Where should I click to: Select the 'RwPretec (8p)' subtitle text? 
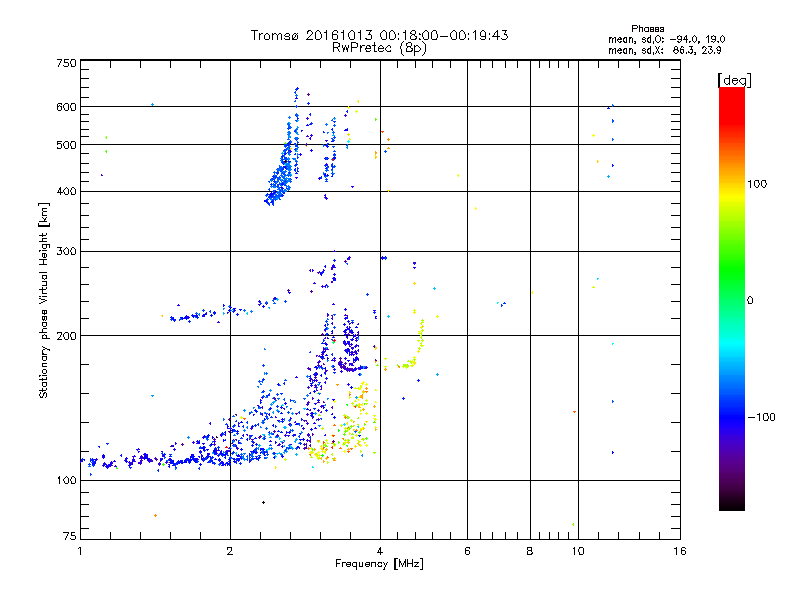(x=379, y=48)
